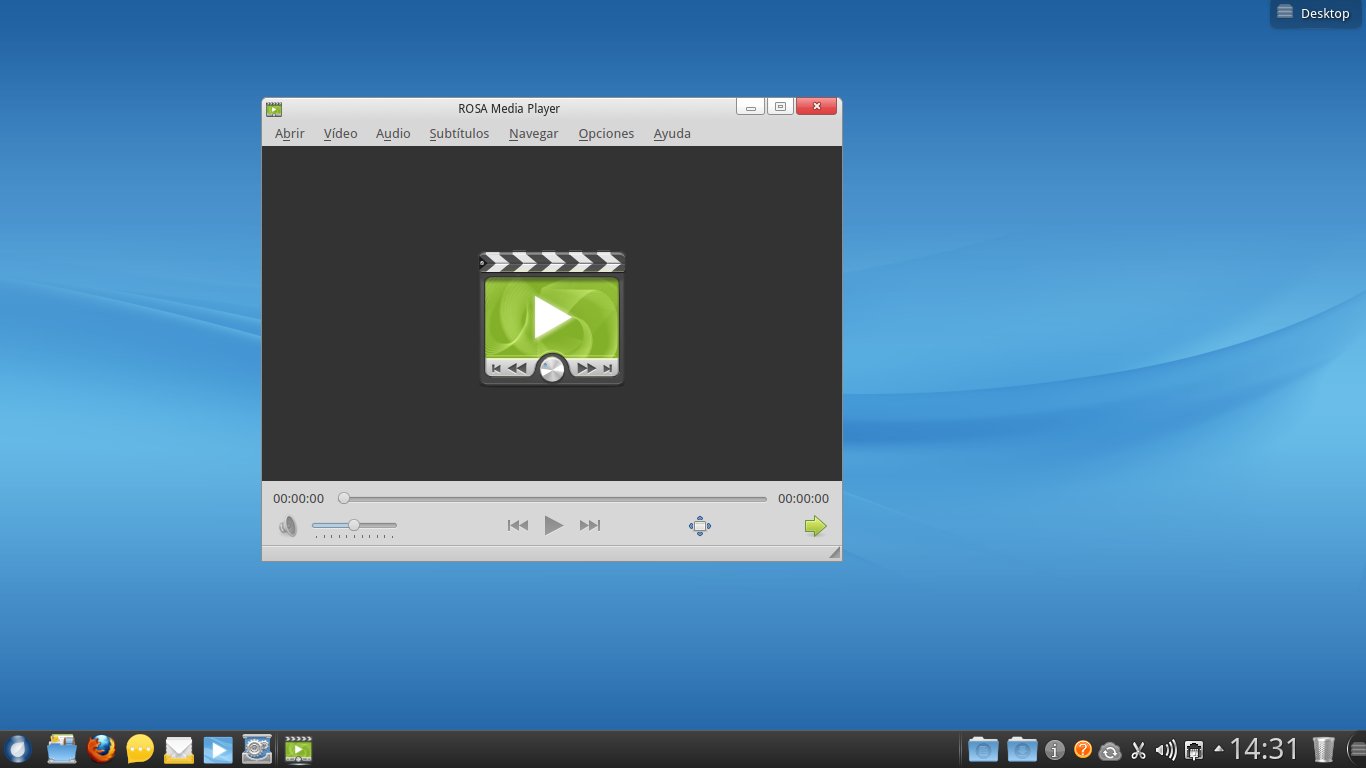Minimize the ROSA Media Player window
This screenshot has height=768, width=1366.
point(751,106)
